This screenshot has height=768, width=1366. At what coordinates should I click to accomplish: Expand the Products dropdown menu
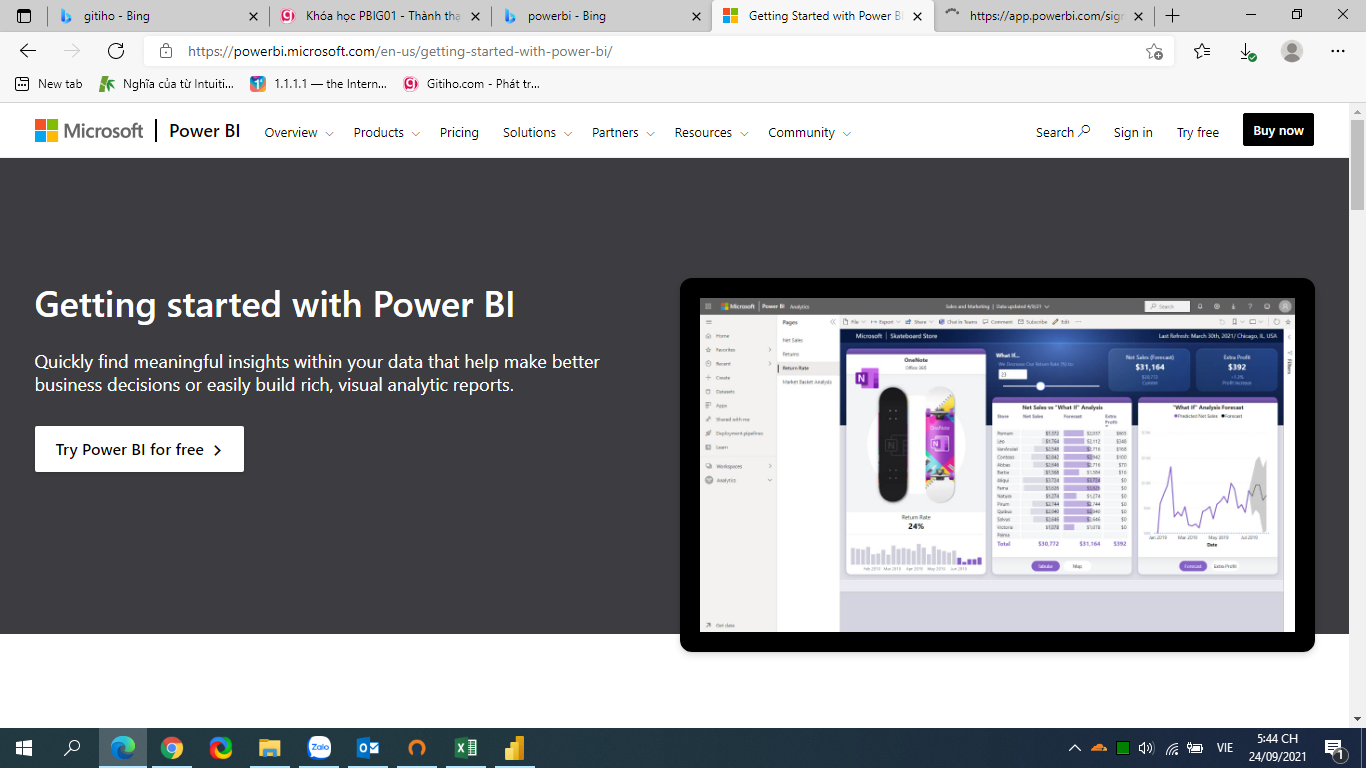click(x=386, y=132)
